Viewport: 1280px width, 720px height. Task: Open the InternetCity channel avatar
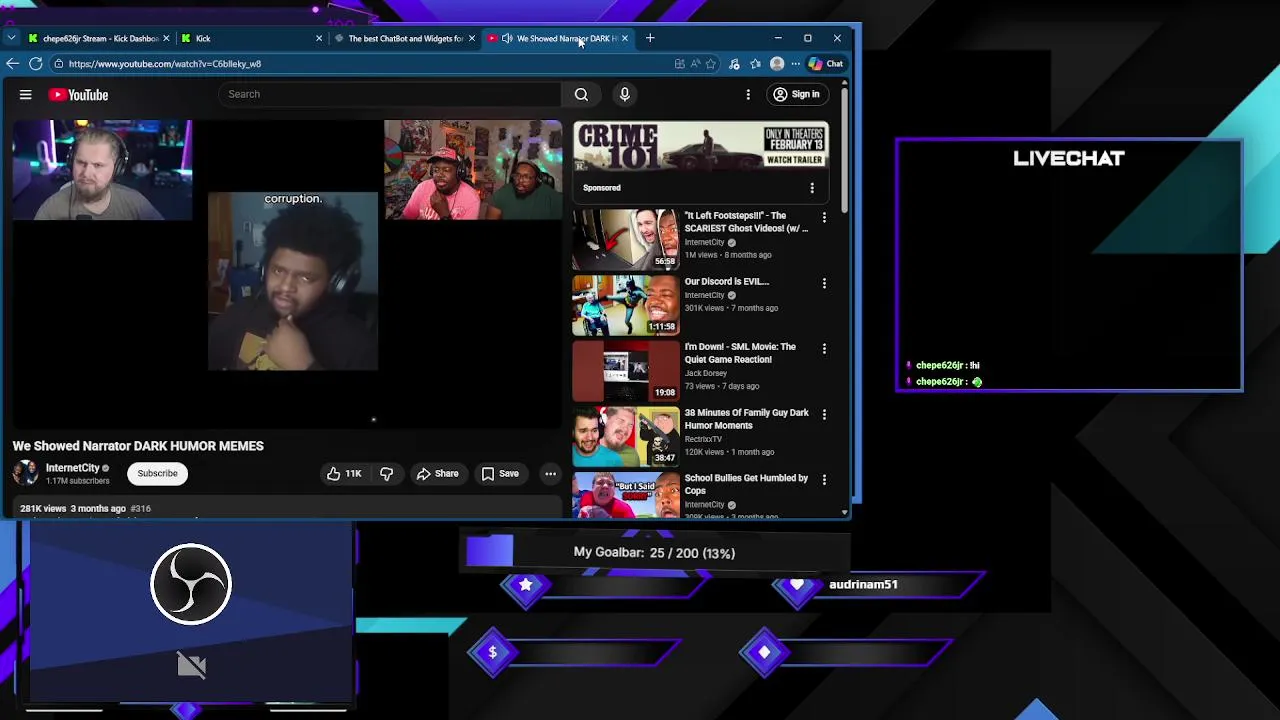25,473
